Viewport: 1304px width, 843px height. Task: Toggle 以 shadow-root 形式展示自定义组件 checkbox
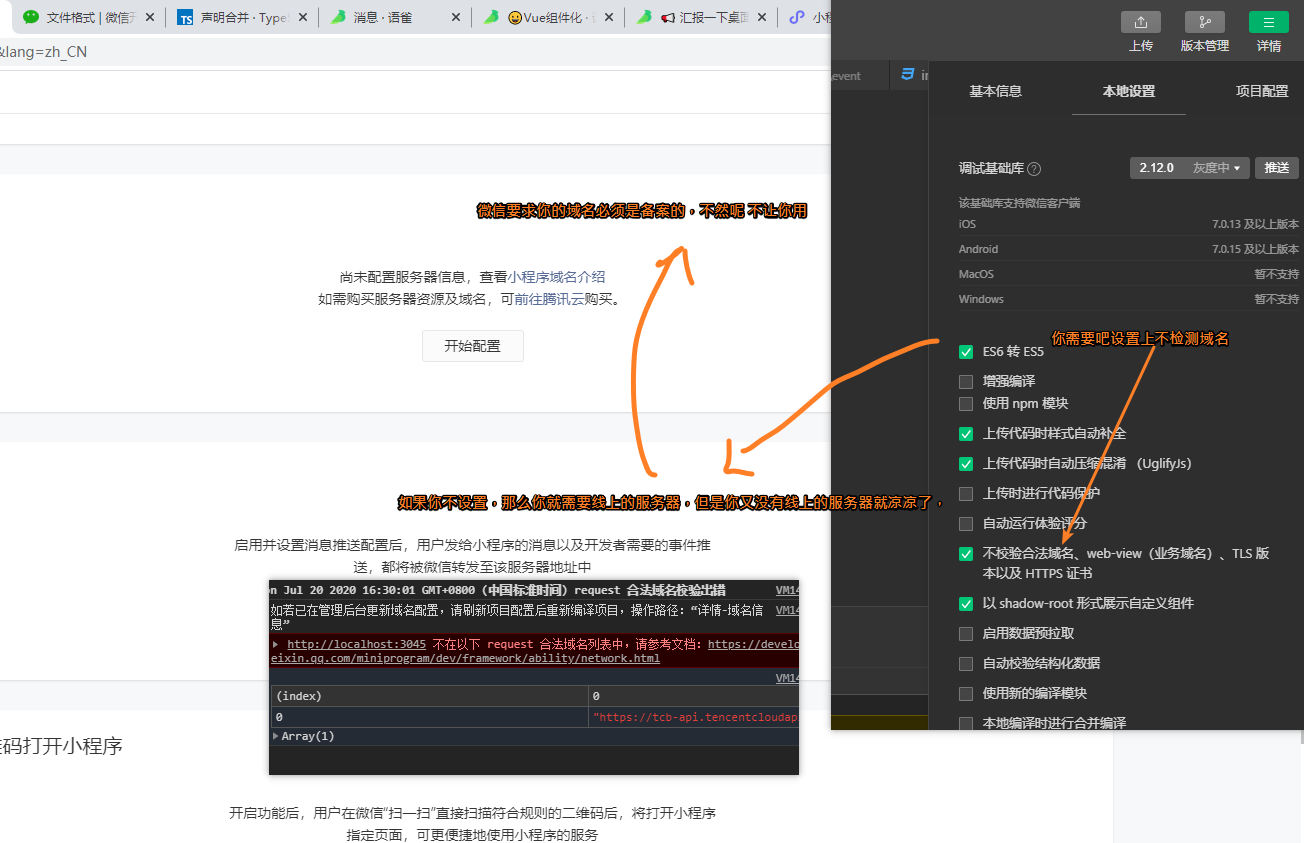click(x=966, y=604)
